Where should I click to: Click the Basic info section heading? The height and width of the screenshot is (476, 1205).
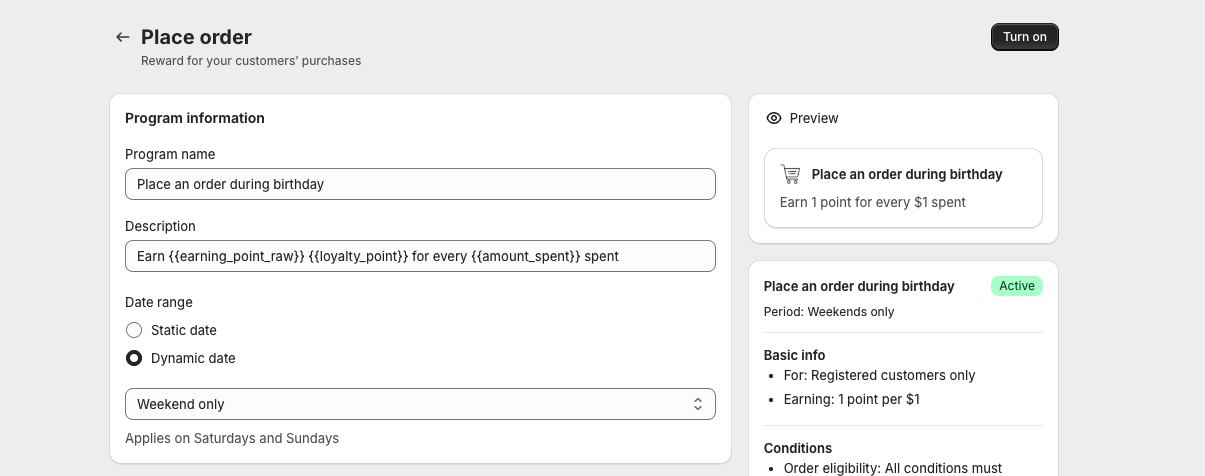click(794, 355)
